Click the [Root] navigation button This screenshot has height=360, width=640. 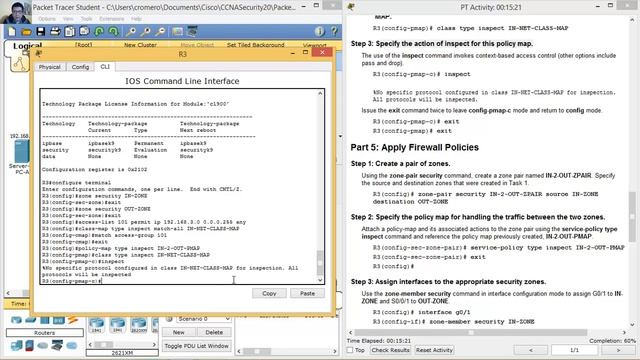pyautogui.click(x=84, y=45)
